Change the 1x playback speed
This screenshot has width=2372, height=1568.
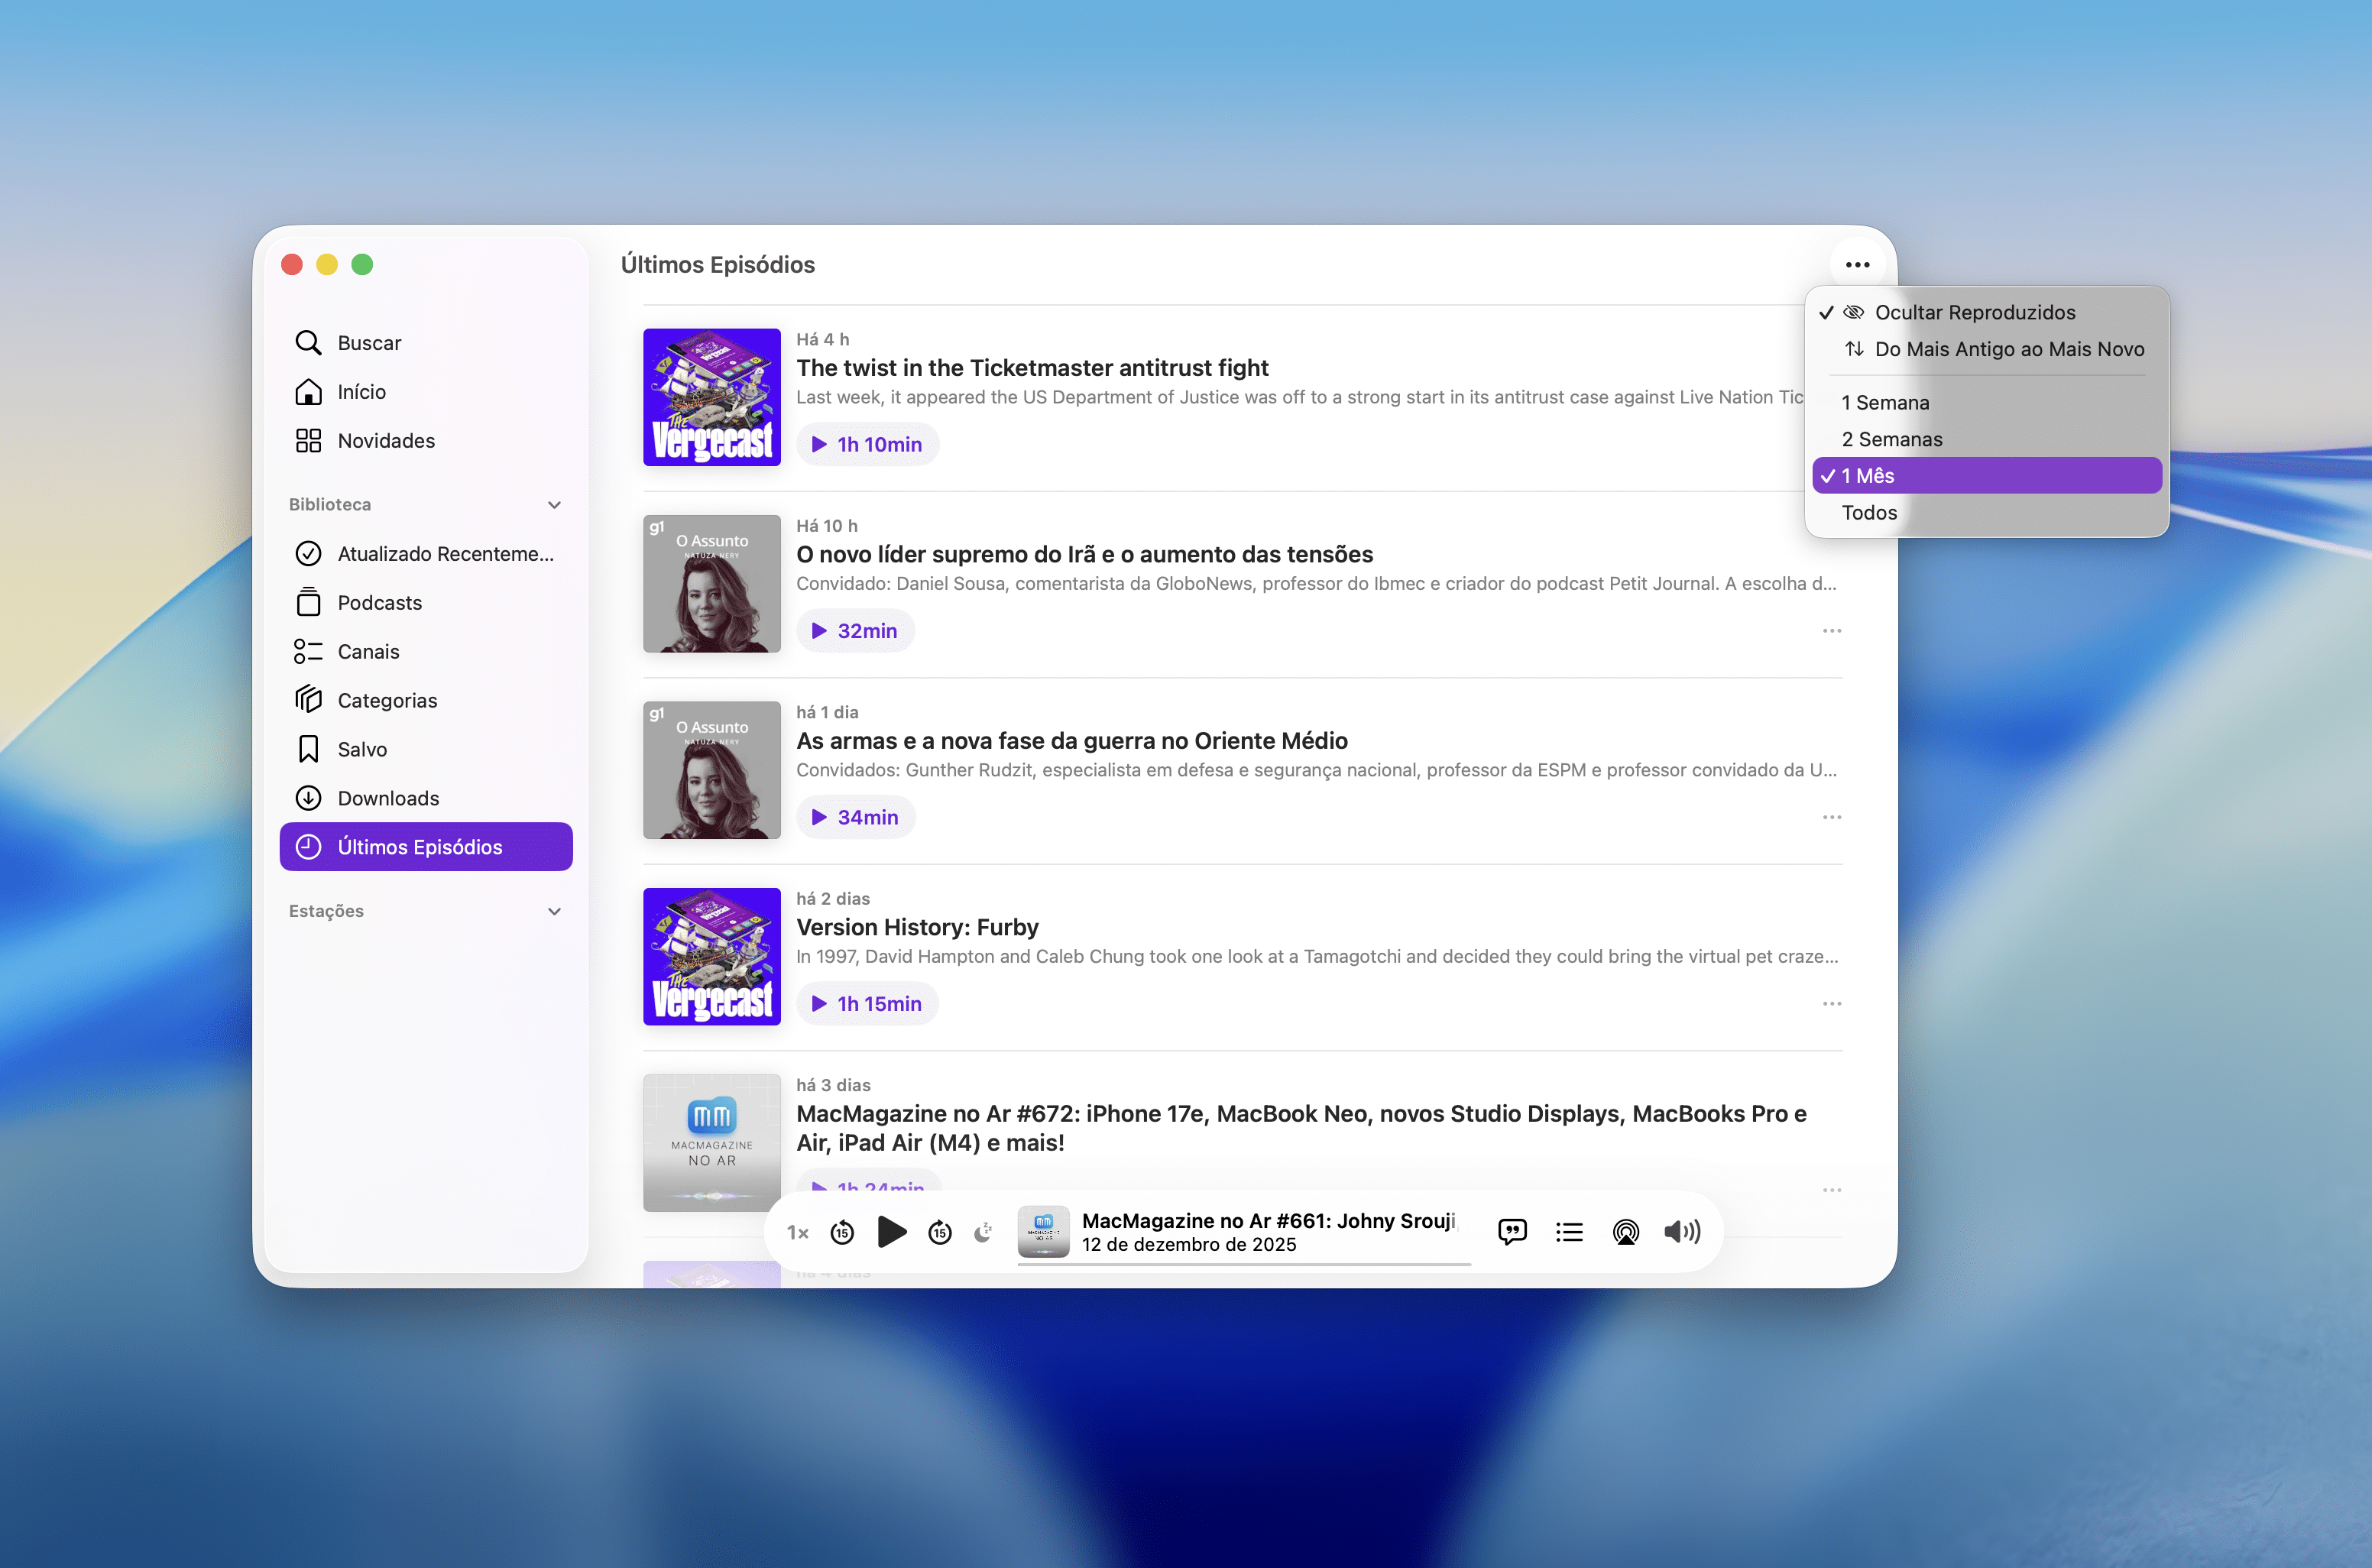(x=797, y=1232)
